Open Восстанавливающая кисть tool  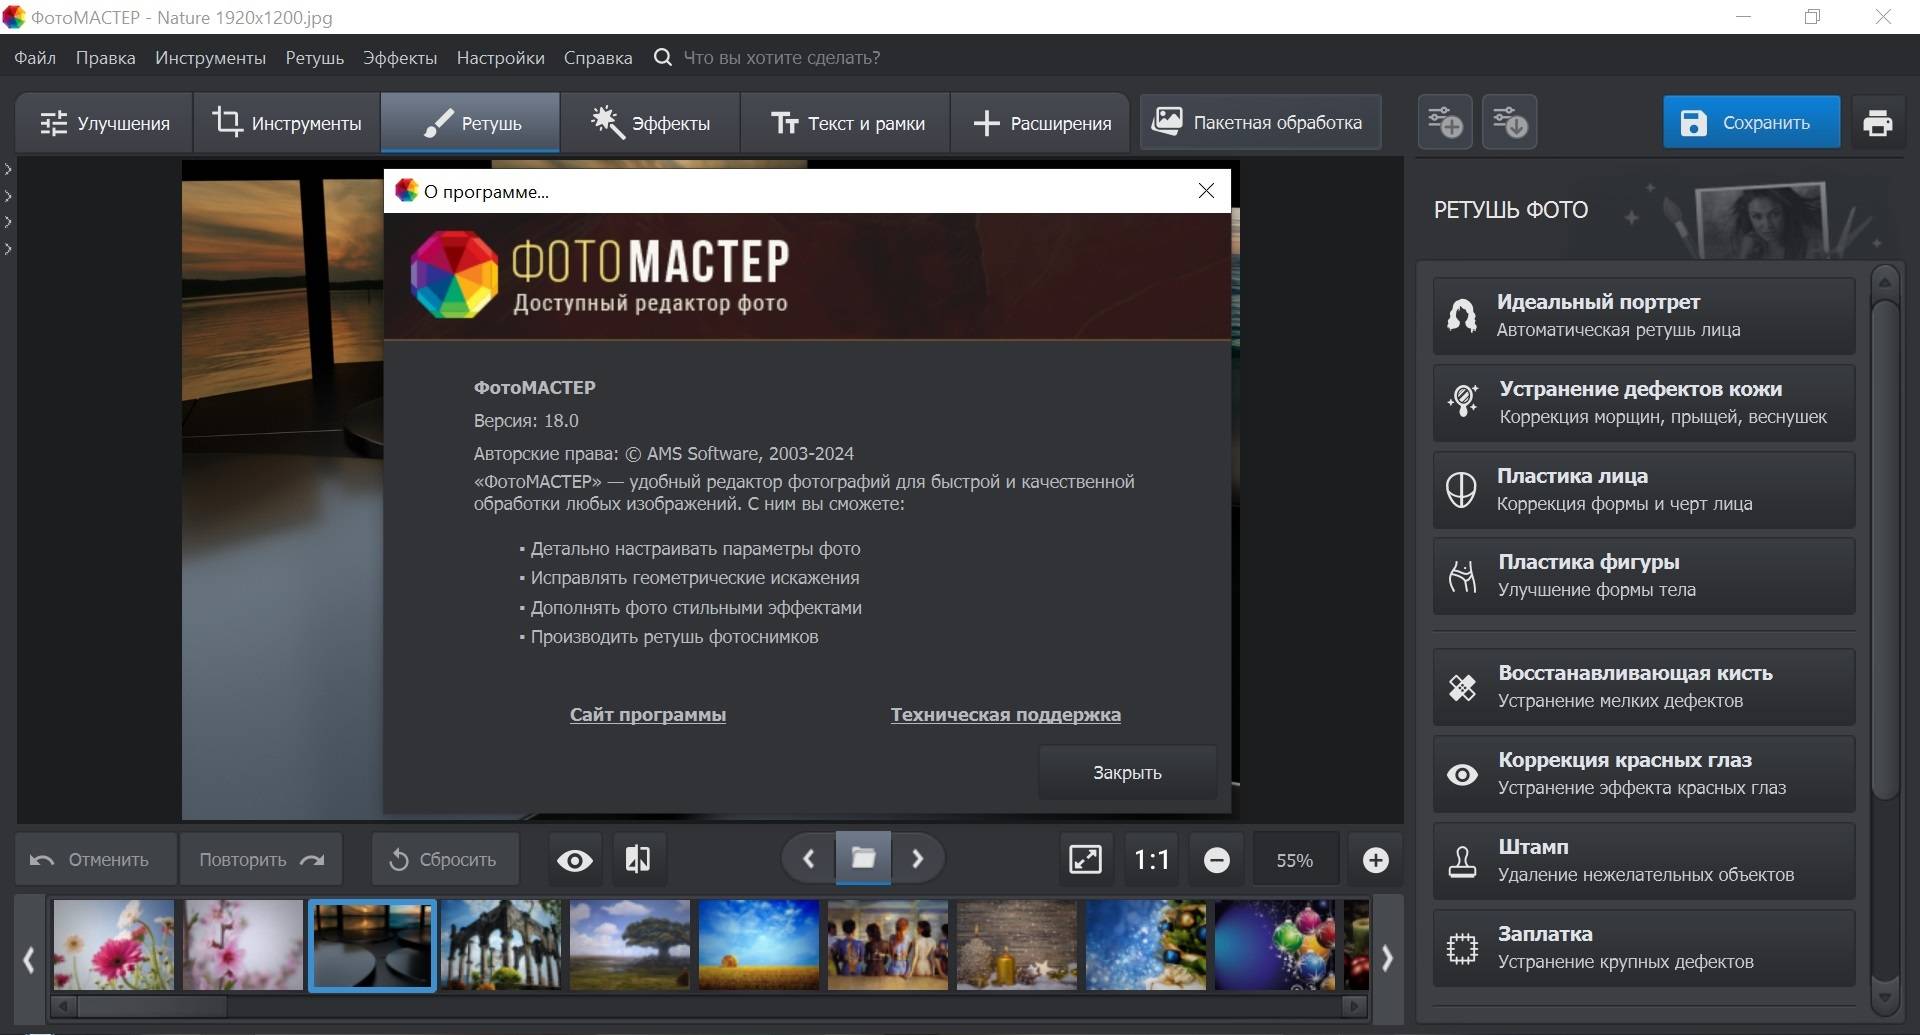pyautogui.click(x=1643, y=687)
